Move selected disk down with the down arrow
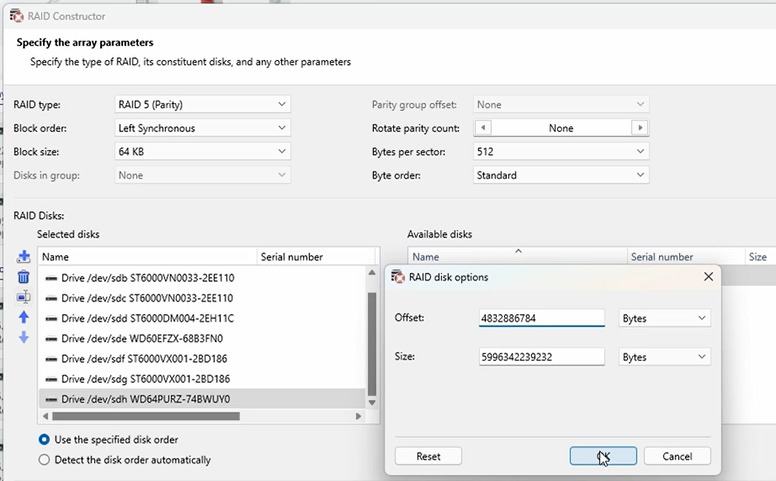Viewport: 776px width, 481px height. [x=23, y=337]
